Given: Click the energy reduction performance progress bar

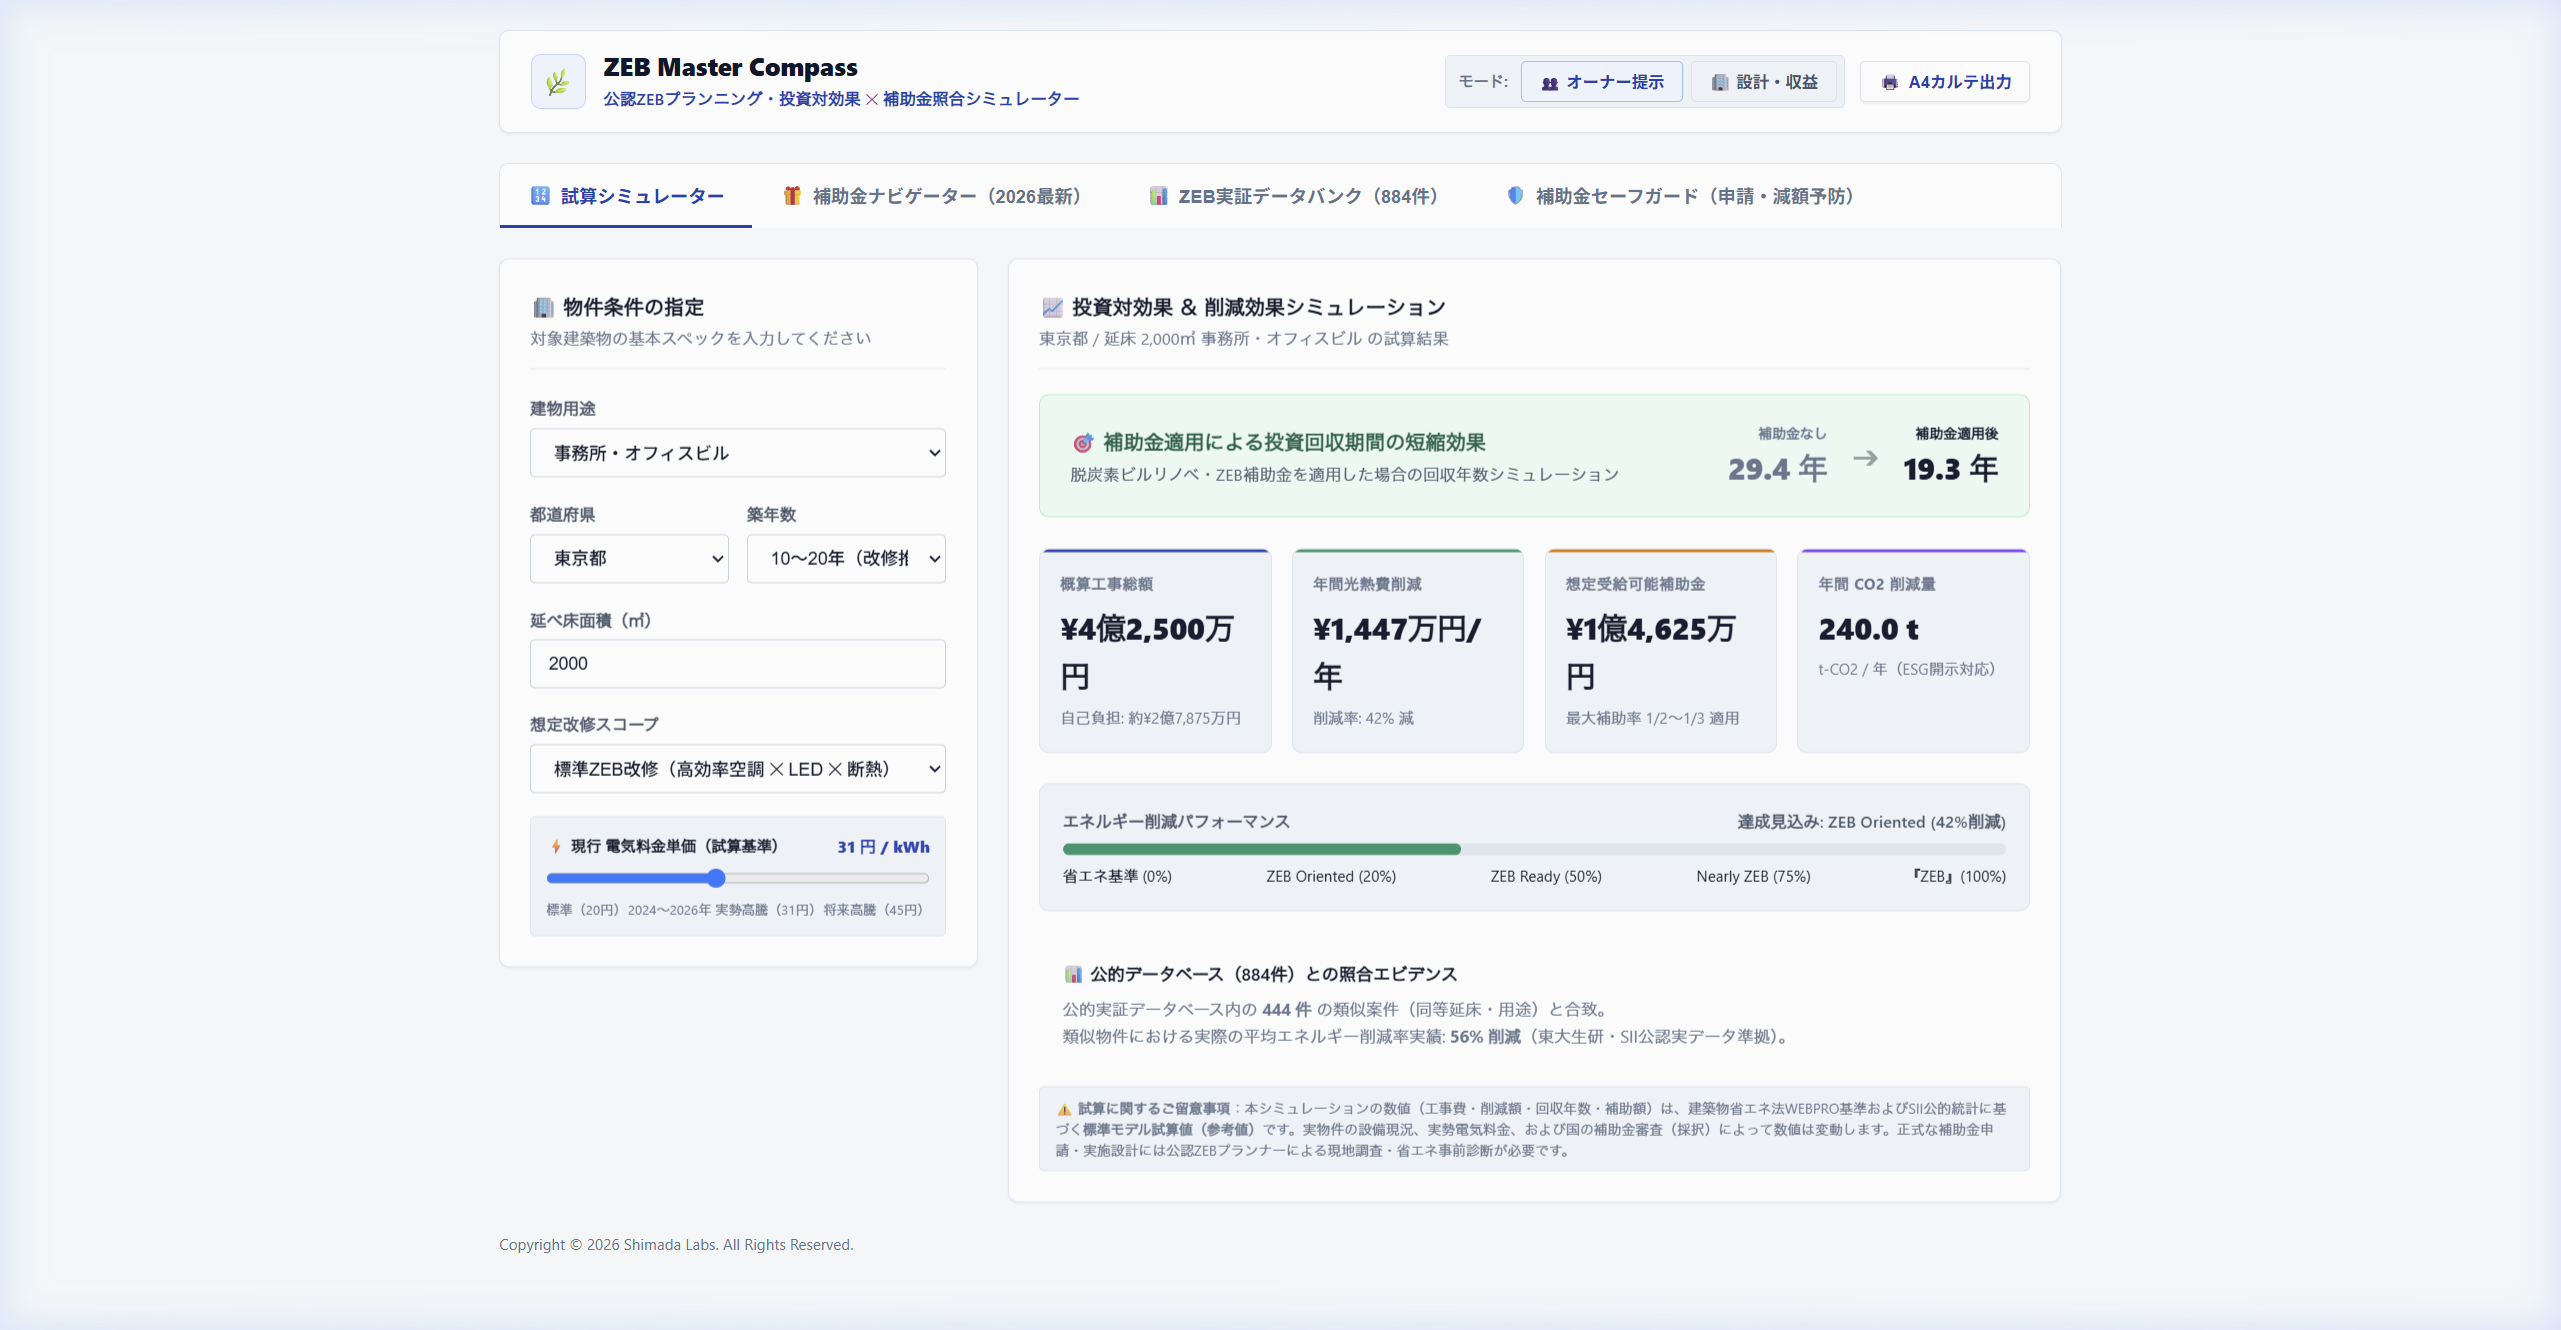Looking at the screenshot, I should 1534,849.
